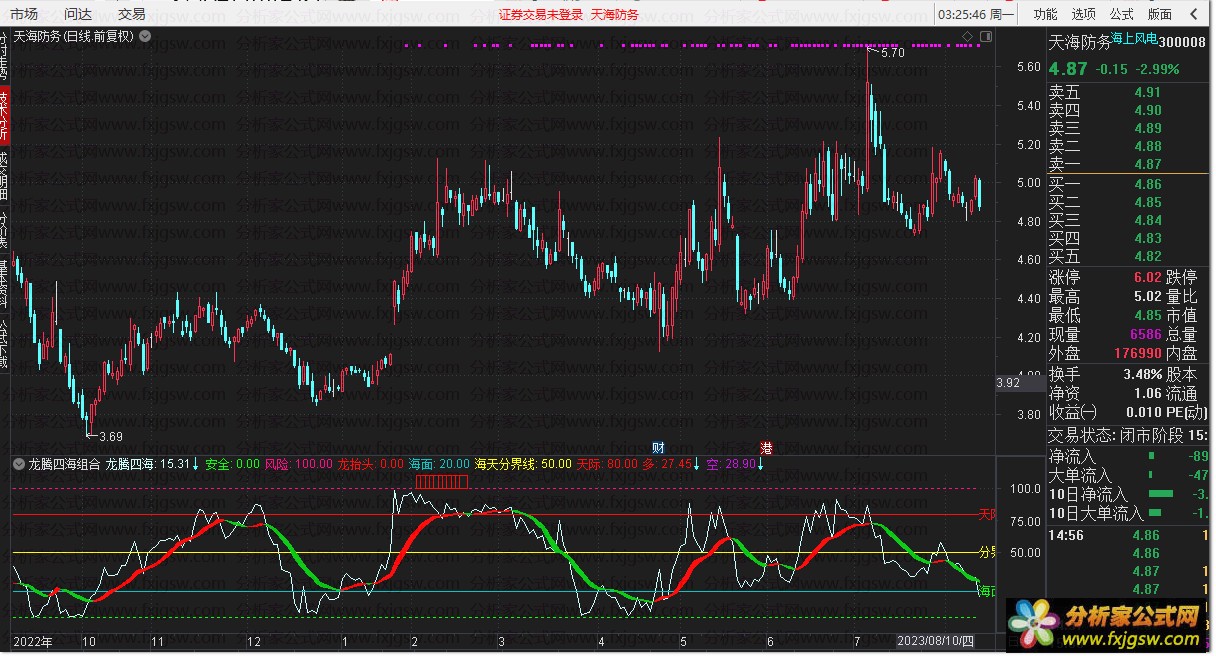Open the 版面 menu

(x=1160, y=14)
